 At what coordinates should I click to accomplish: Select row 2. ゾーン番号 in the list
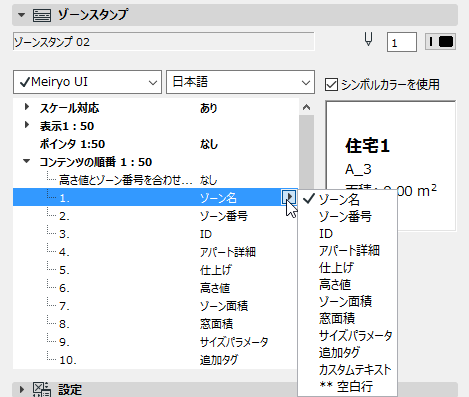[x=156, y=216]
